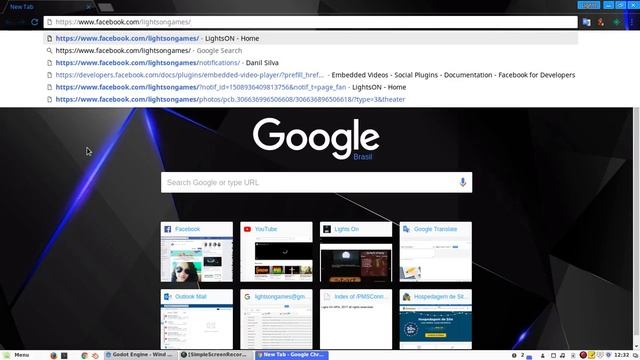
Task: Select the notifications suggestion titled Danil Silva
Action: (311, 63)
